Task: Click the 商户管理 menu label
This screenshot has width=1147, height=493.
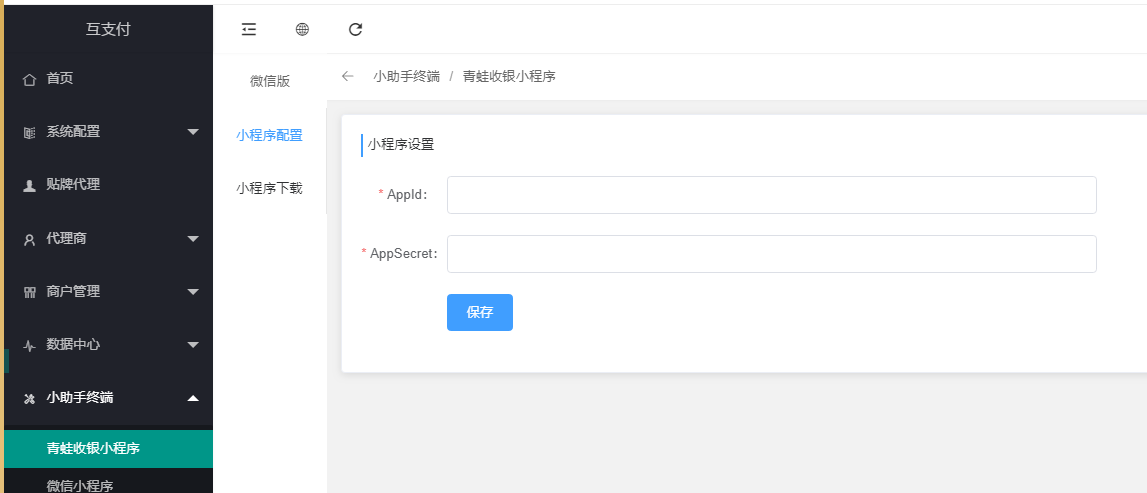Action: pos(73,291)
